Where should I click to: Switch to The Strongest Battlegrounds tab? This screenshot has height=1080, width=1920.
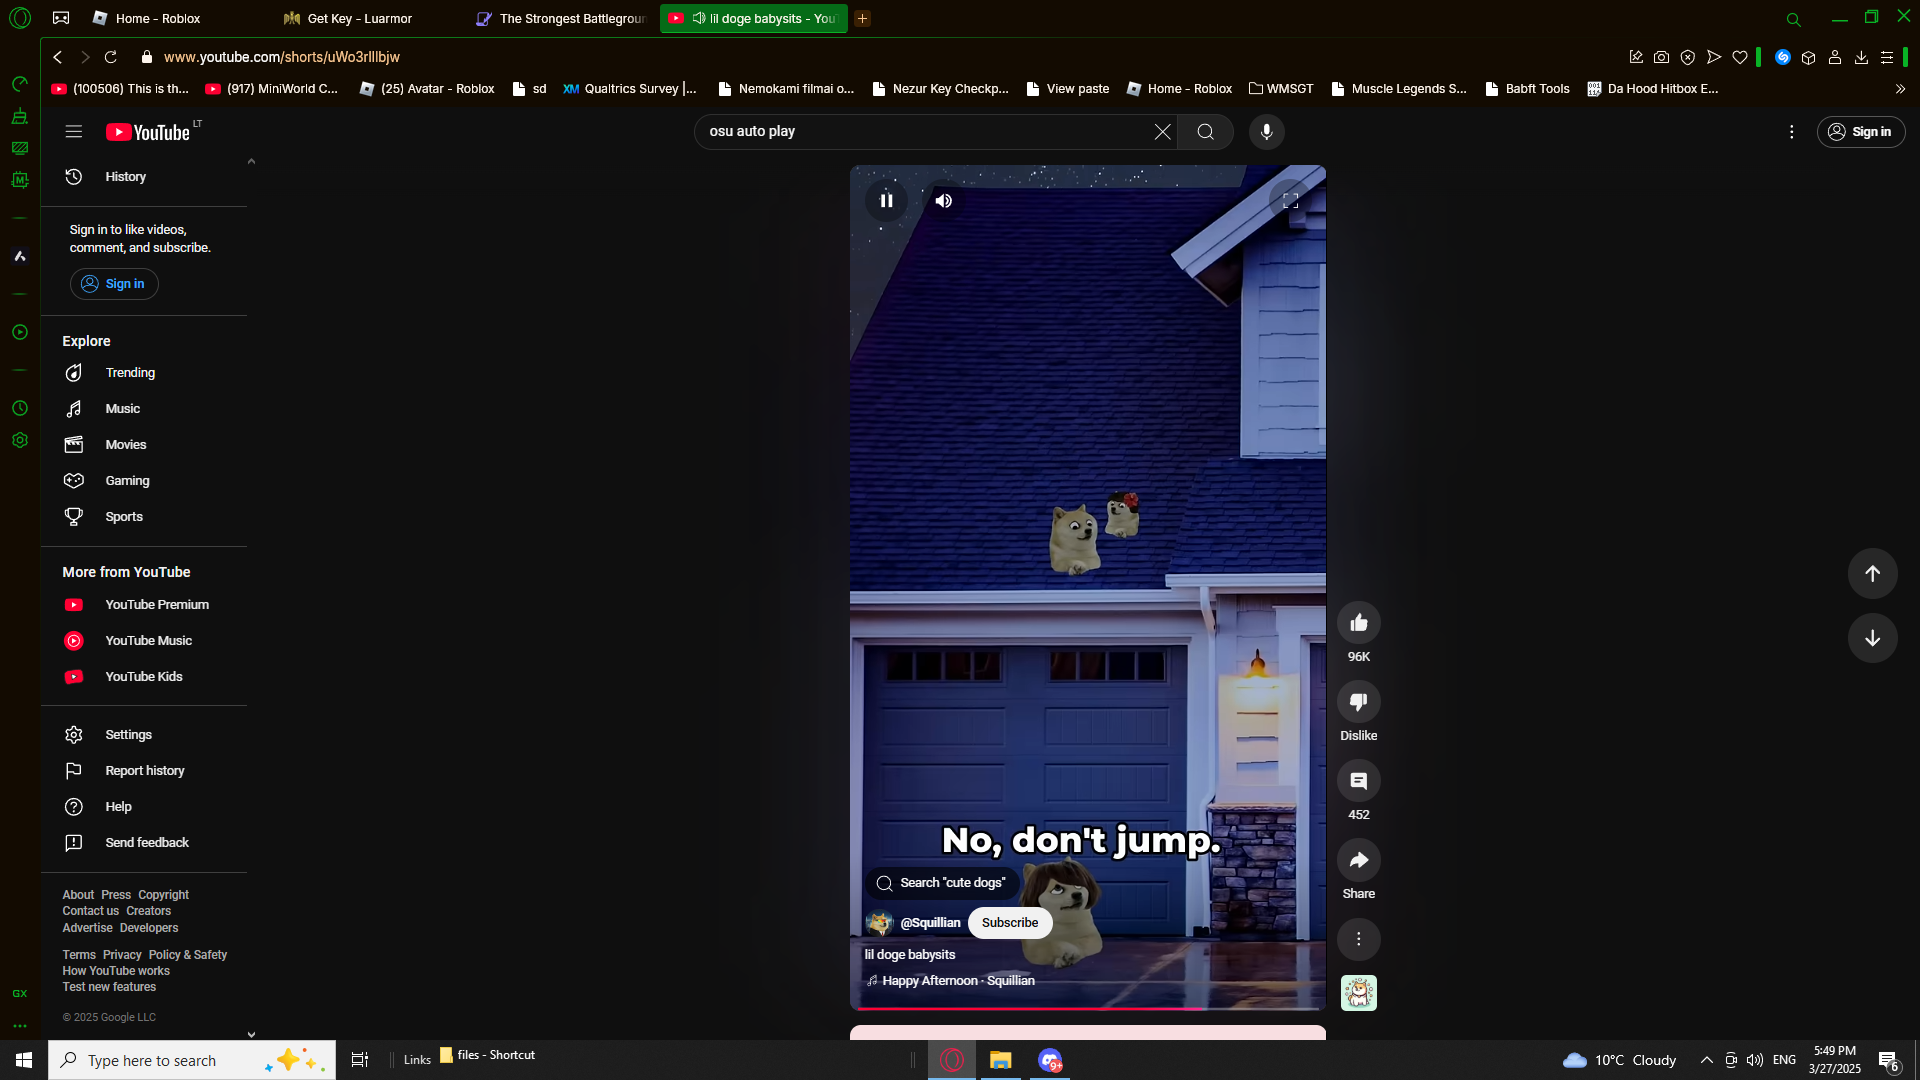pos(560,19)
